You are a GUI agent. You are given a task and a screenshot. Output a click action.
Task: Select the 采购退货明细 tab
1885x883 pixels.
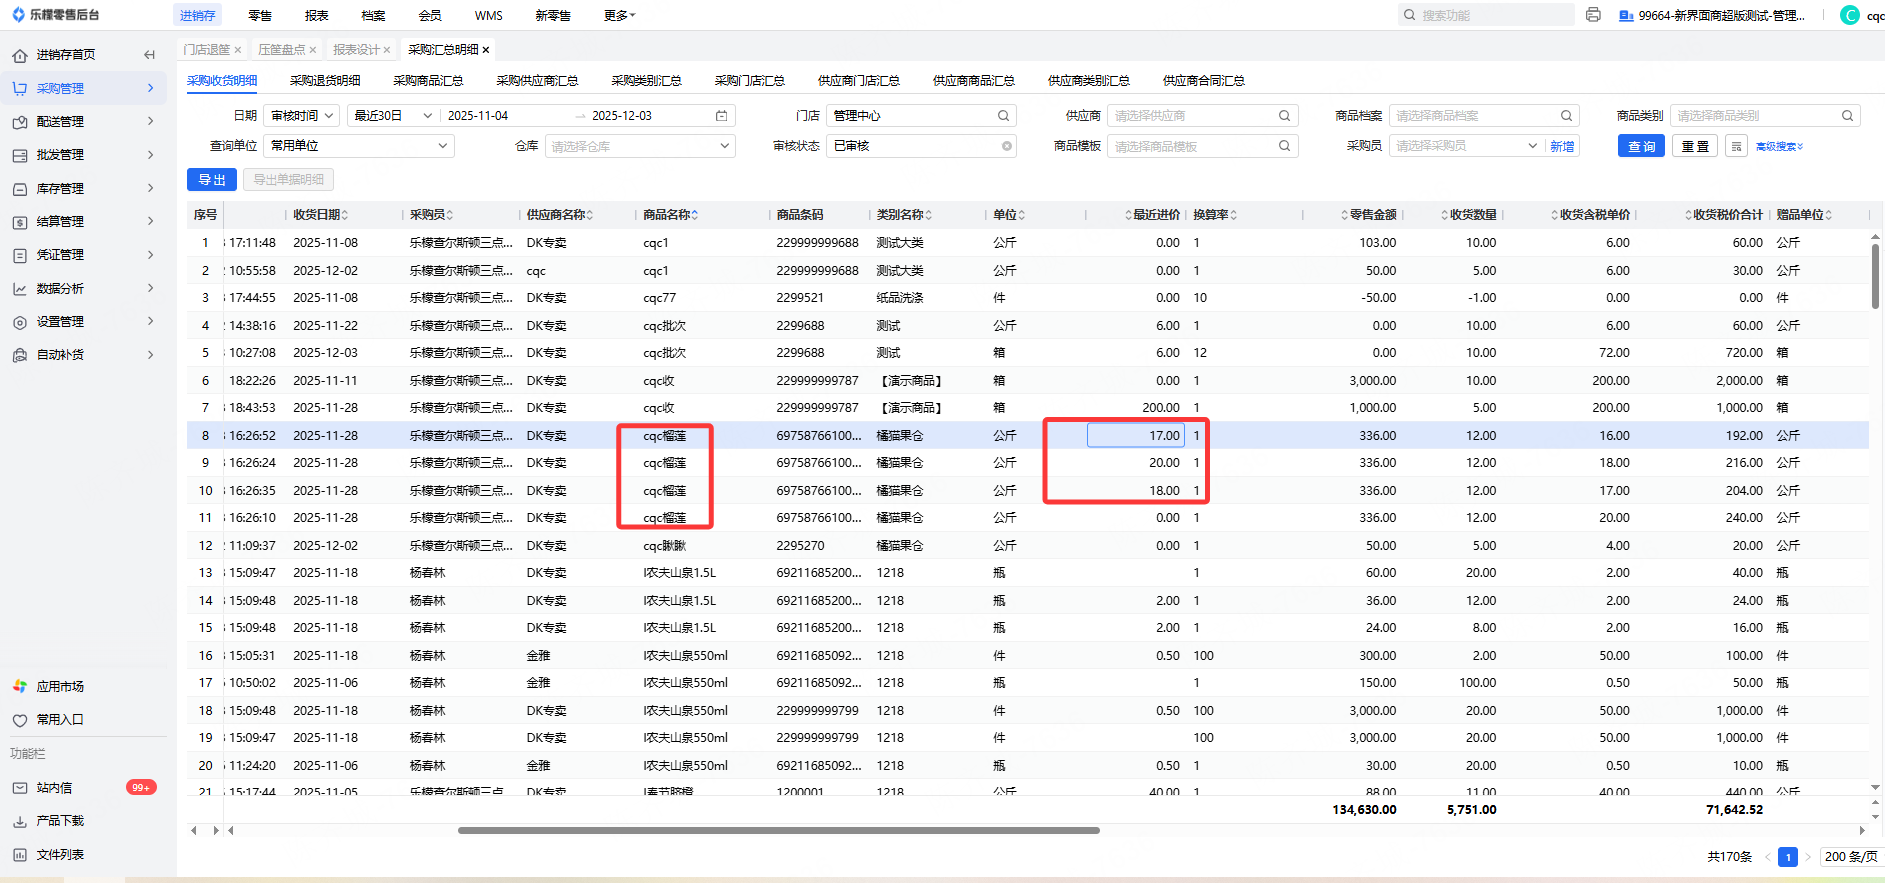[x=325, y=81]
